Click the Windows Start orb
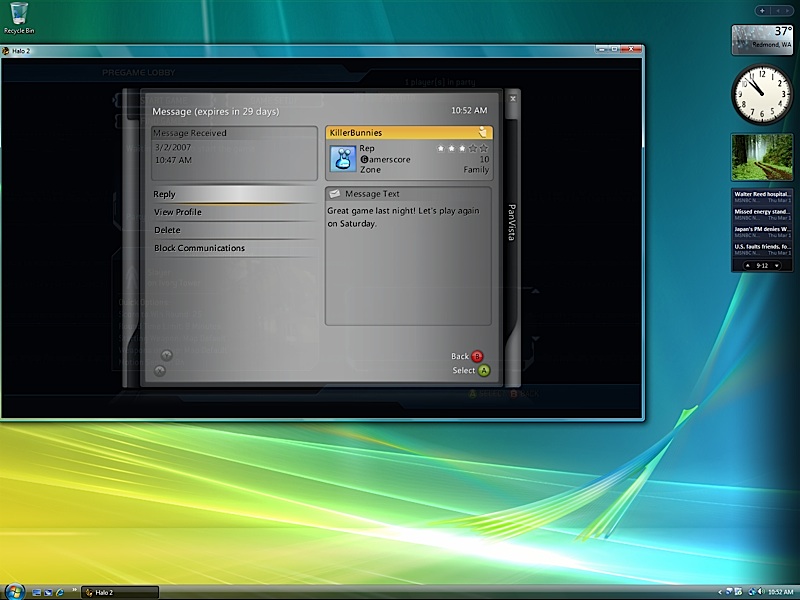This screenshot has width=800, height=600. coord(13,591)
